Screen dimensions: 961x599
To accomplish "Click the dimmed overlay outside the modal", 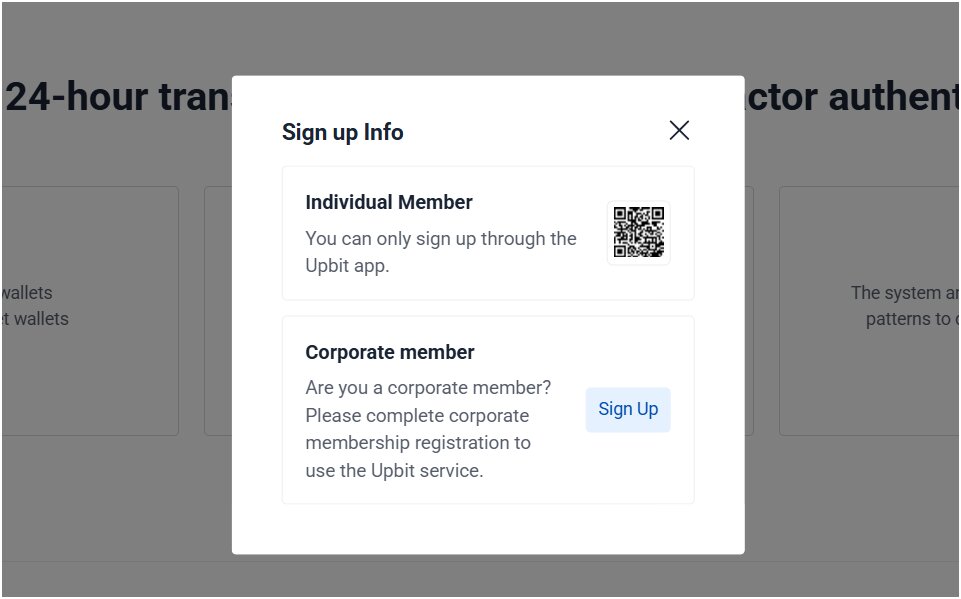I will point(110,520).
